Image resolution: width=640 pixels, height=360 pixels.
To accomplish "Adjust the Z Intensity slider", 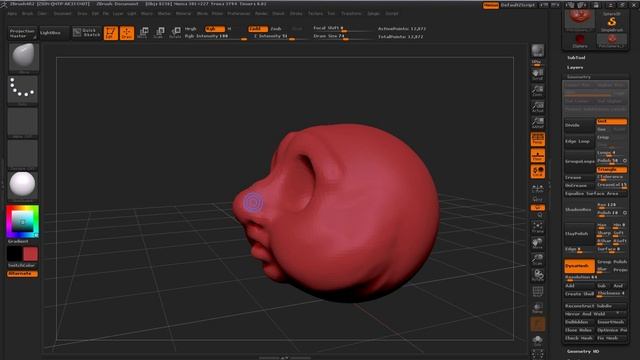I will point(278,36).
